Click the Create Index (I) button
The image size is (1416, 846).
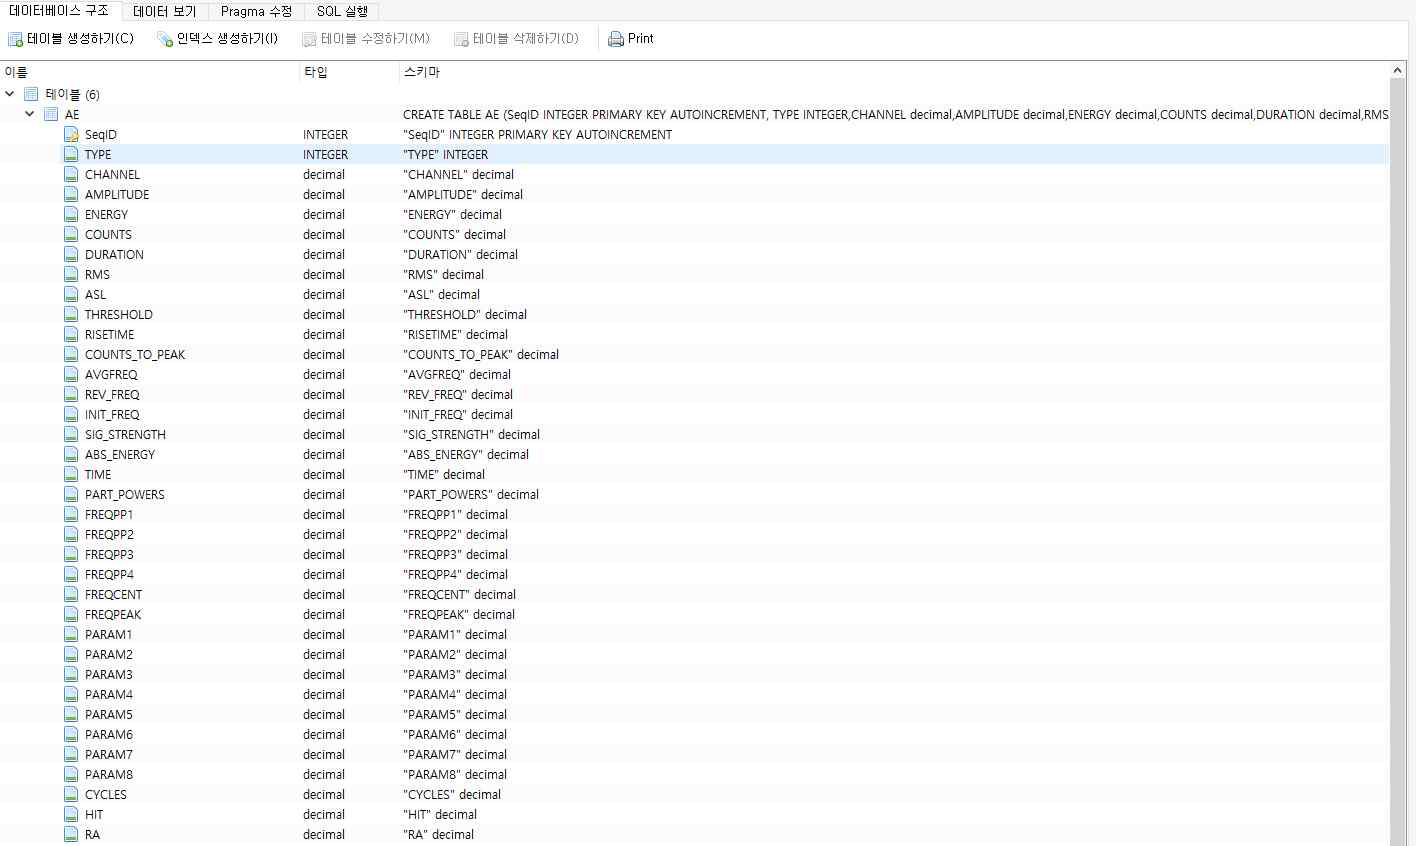[x=218, y=39]
